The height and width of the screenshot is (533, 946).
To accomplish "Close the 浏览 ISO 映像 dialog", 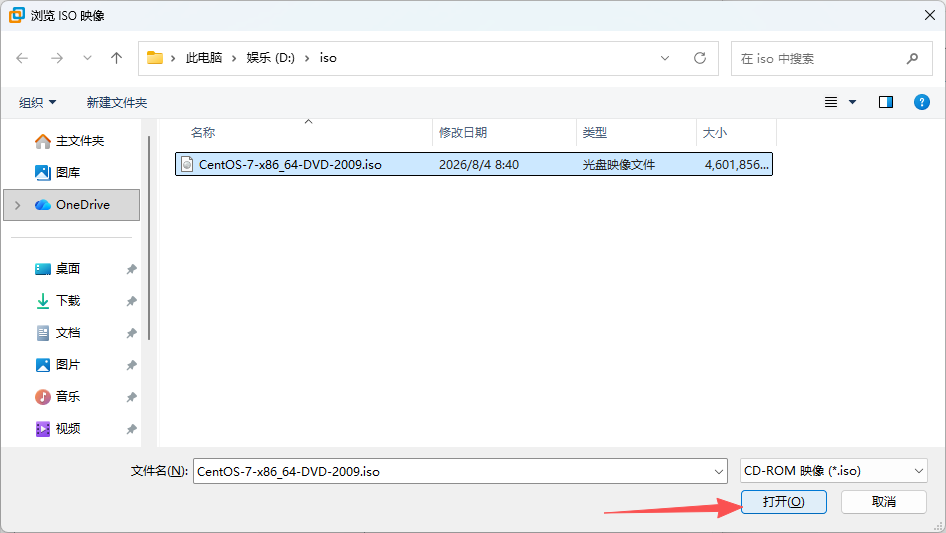I will tap(930, 15).
